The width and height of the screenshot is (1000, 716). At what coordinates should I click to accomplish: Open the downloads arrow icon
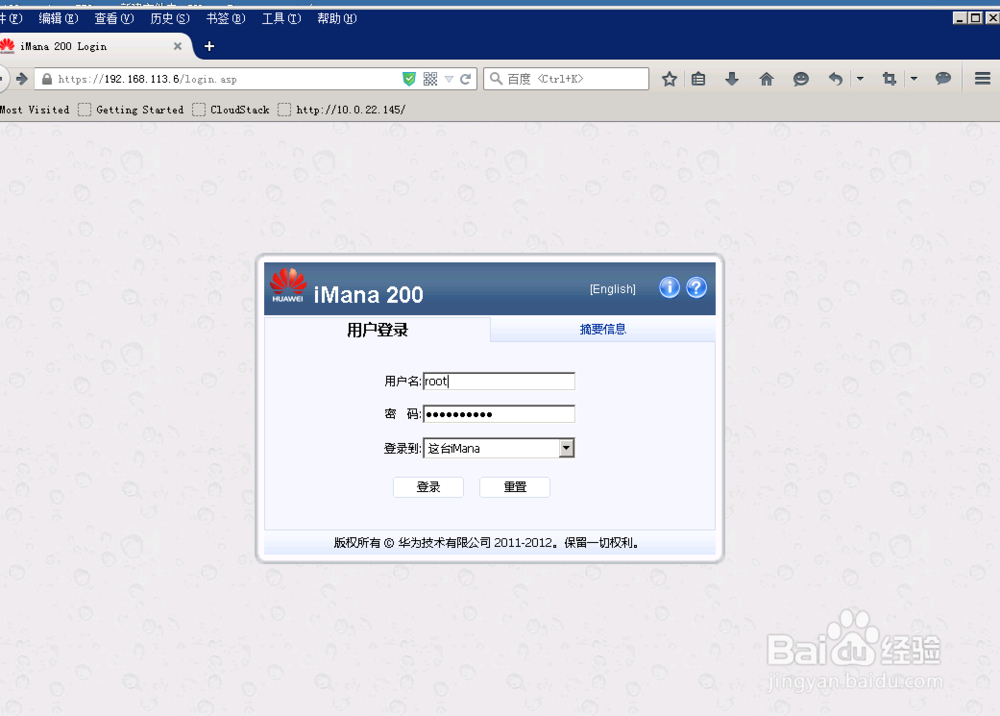[732, 79]
